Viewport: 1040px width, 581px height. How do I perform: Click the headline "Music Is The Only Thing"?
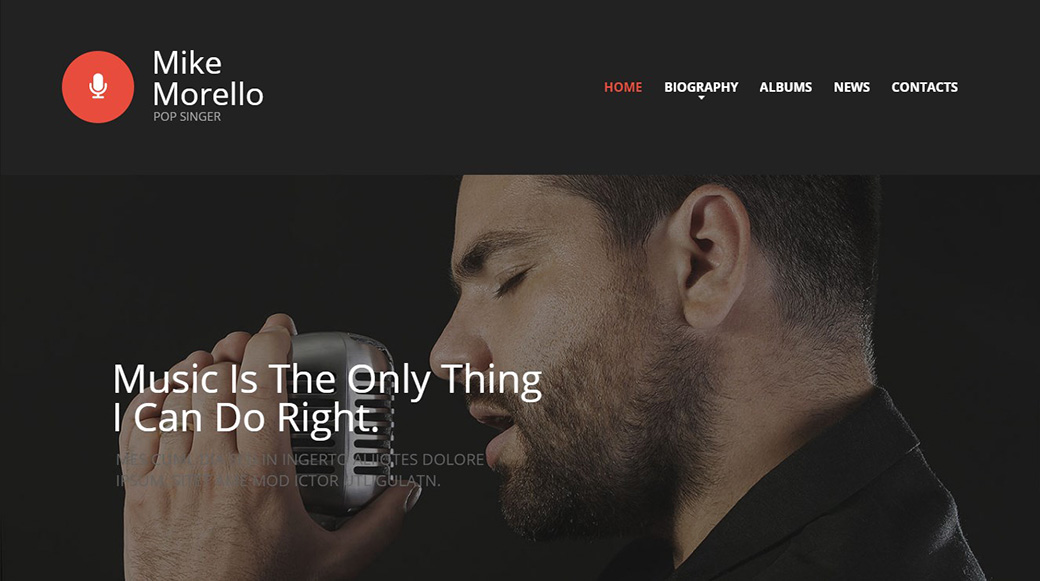click(x=327, y=380)
